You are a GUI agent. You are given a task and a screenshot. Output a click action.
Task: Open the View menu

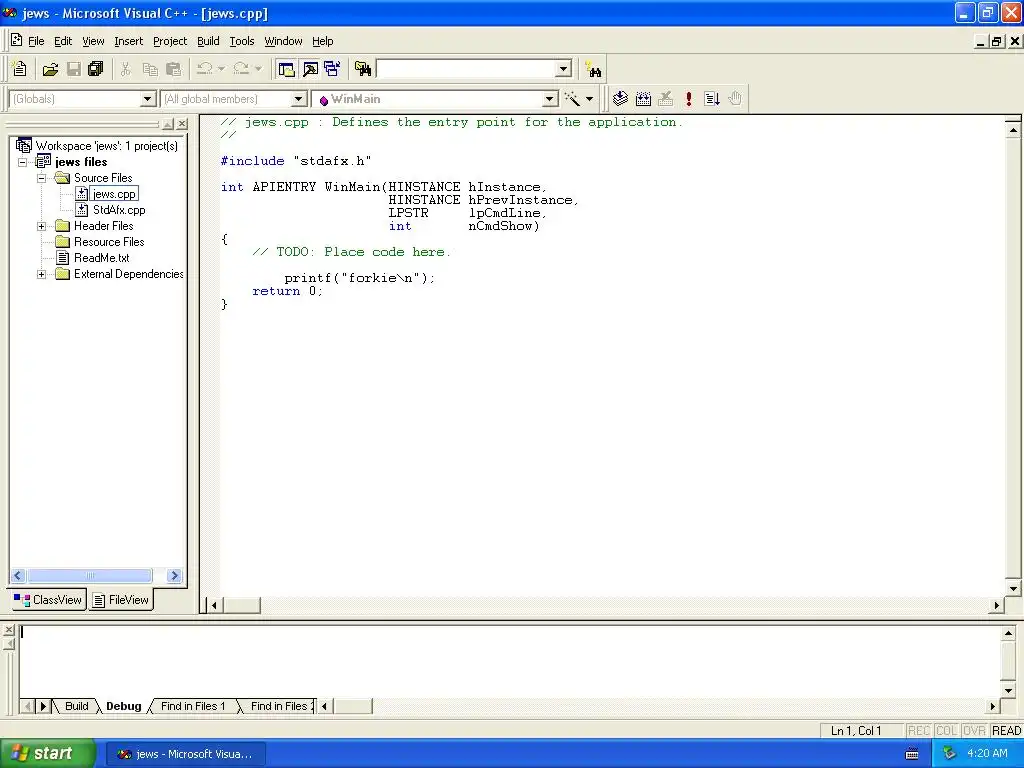pyautogui.click(x=93, y=41)
